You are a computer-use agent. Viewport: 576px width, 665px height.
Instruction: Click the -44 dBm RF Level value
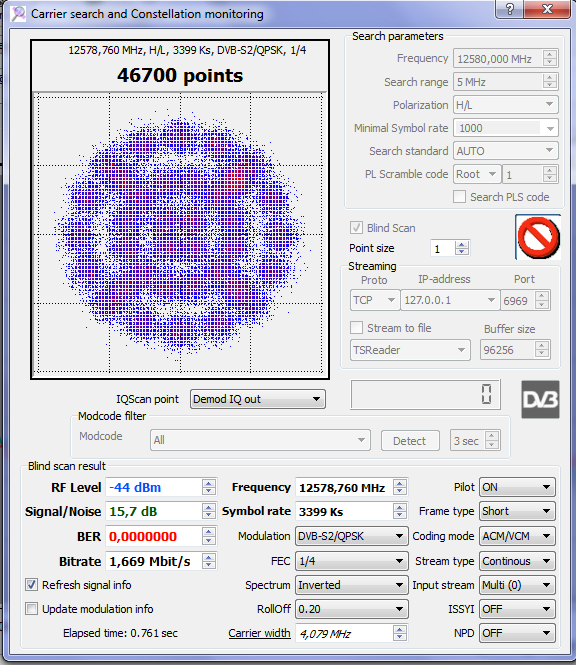[x=135, y=487]
